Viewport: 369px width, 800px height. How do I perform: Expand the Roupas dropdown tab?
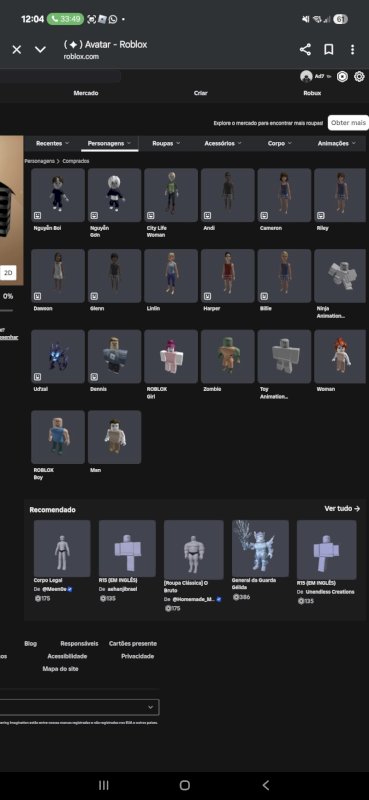pyautogui.click(x=166, y=143)
